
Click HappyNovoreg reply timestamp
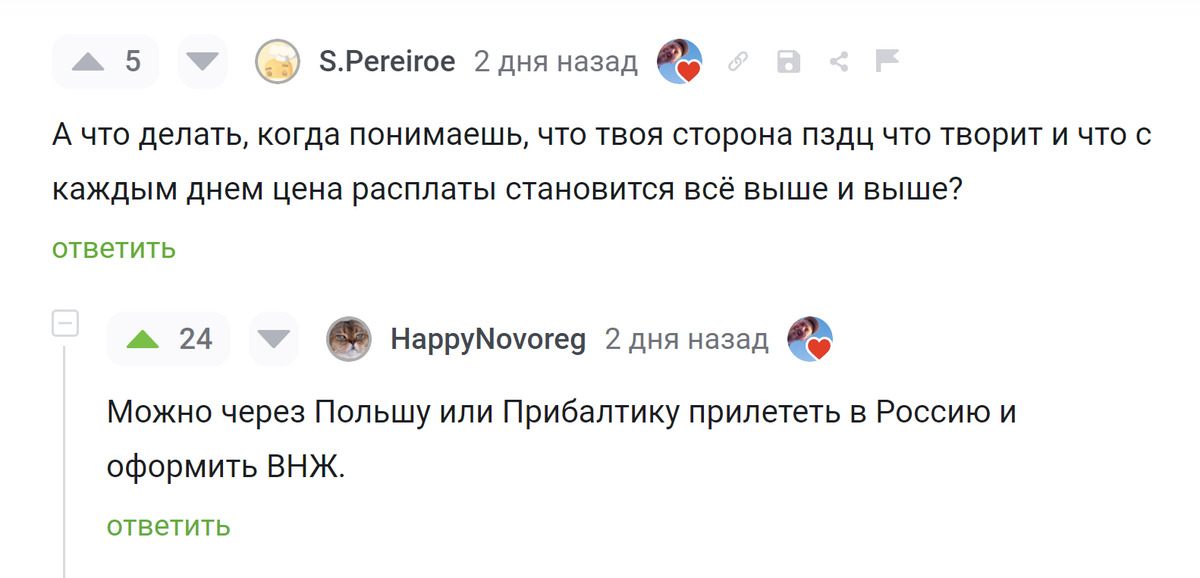[686, 340]
